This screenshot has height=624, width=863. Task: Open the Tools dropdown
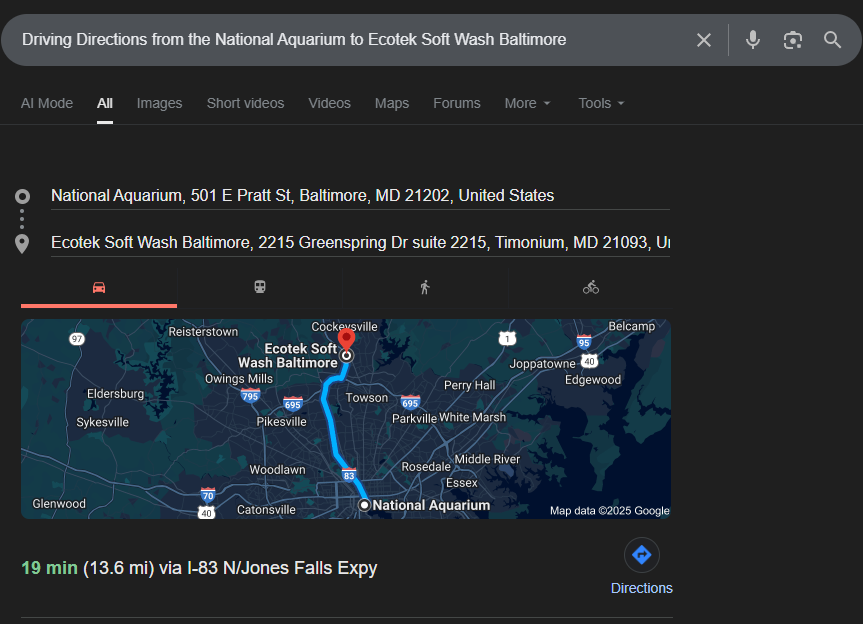pyautogui.click(x=601, y=103)
